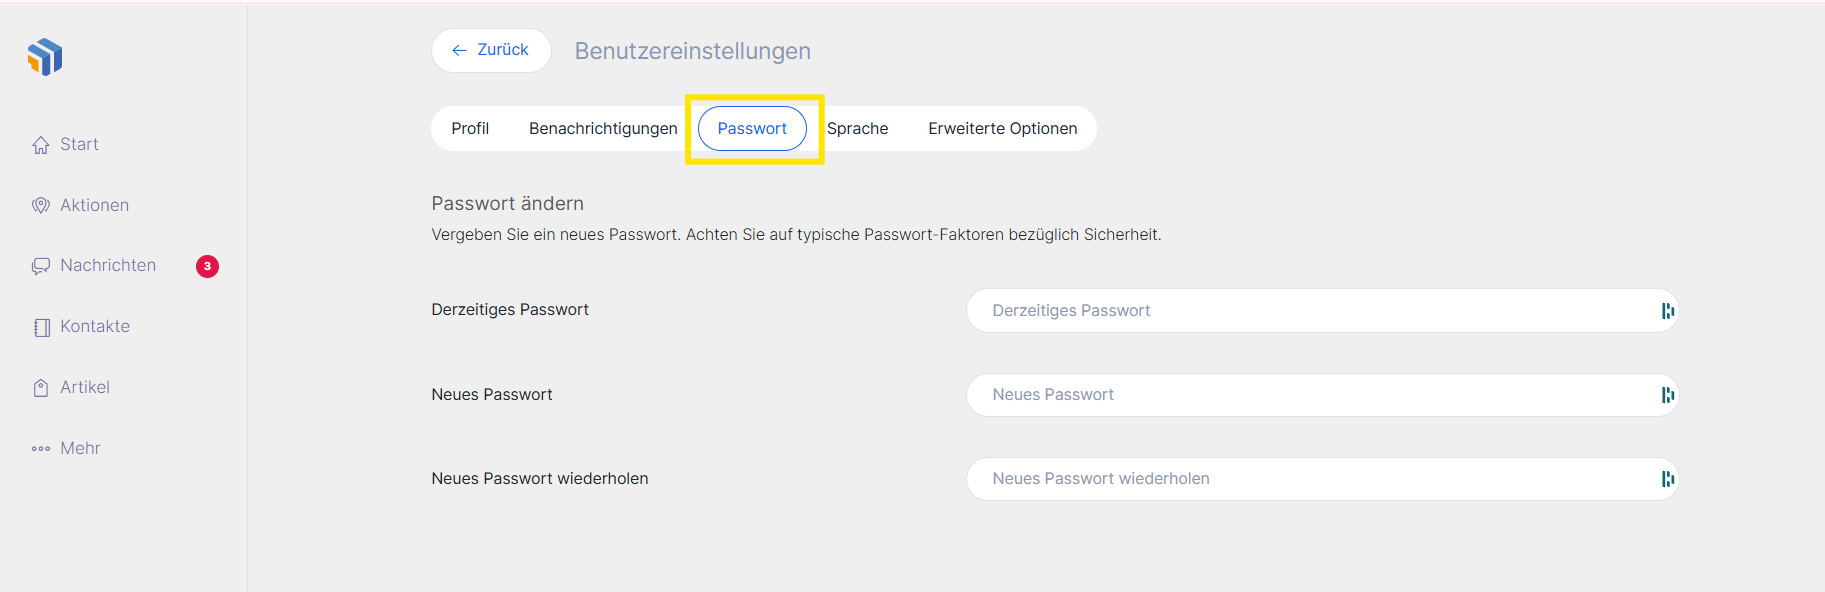Click the Artikel sidebar icon
1825x592 pixels.
tap(41, 388)
